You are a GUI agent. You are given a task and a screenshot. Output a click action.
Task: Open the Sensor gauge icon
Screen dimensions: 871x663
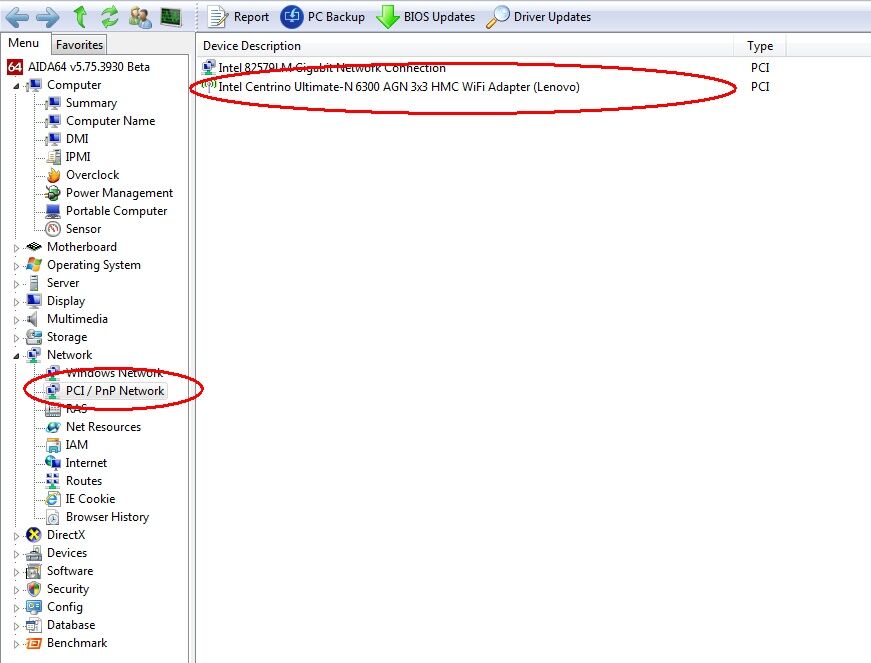[53, 229]
